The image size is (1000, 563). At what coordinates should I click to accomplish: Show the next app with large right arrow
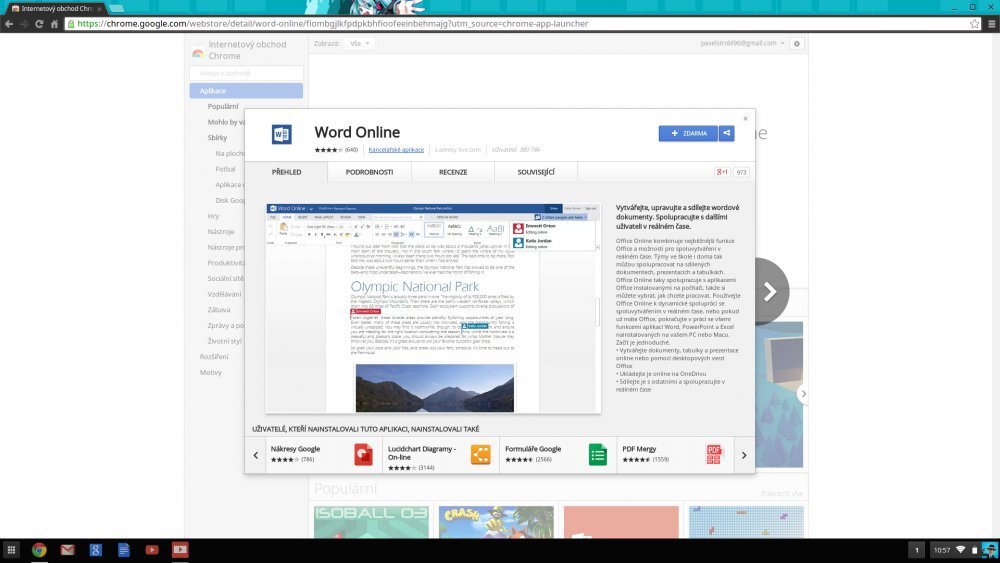point(770,291)
